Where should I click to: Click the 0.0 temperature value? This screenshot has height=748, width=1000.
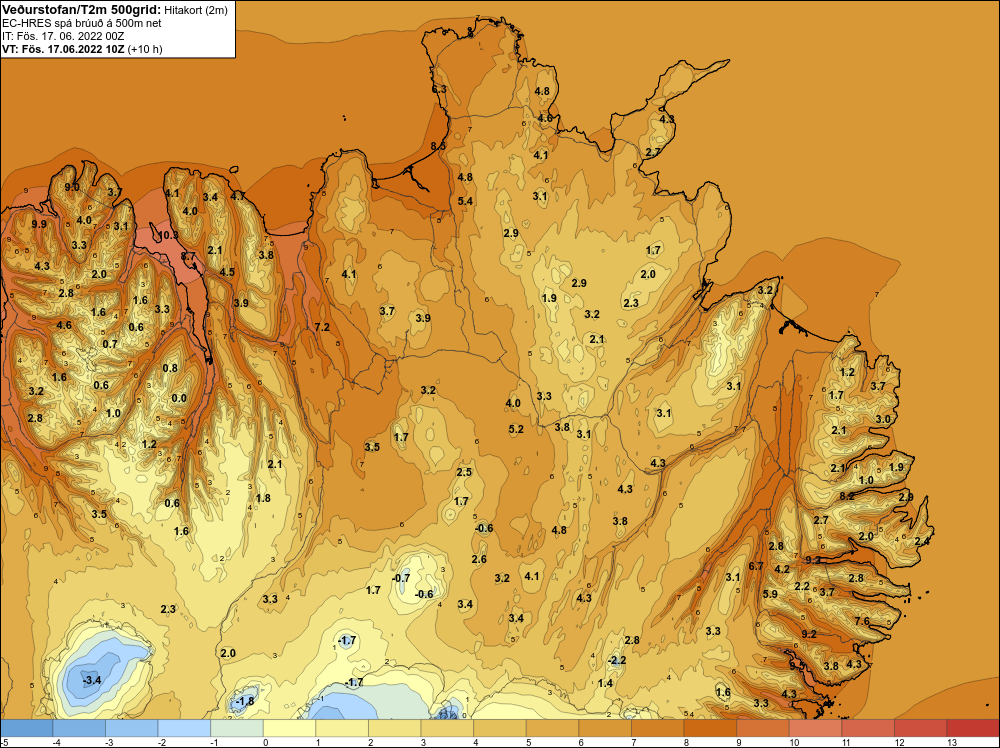[x=179, y=399]
